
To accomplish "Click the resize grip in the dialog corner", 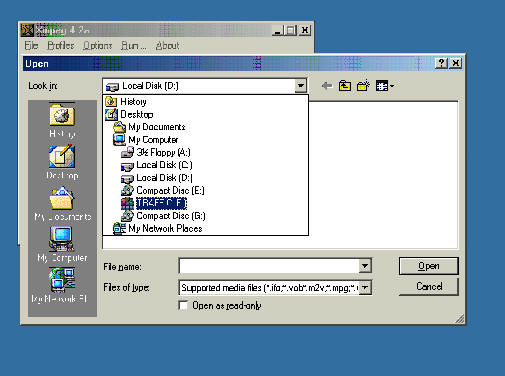I will click(x=460, y=319).
